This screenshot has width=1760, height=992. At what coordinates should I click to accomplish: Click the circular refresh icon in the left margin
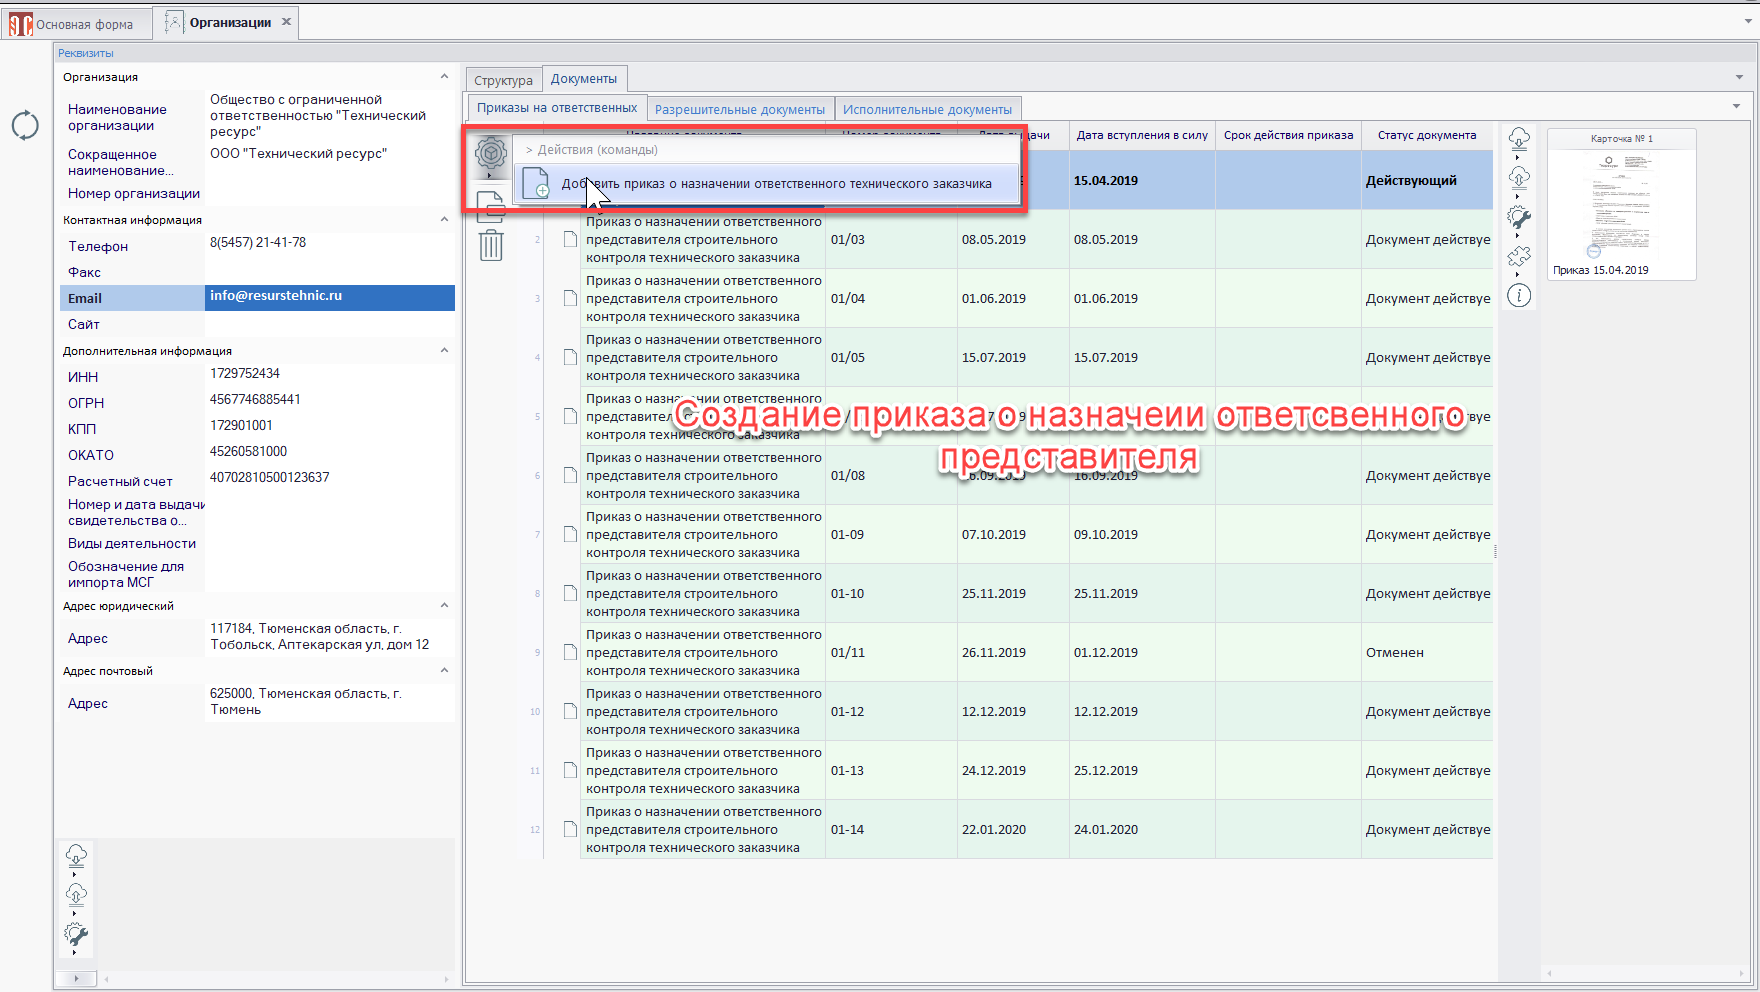point(25,125)
